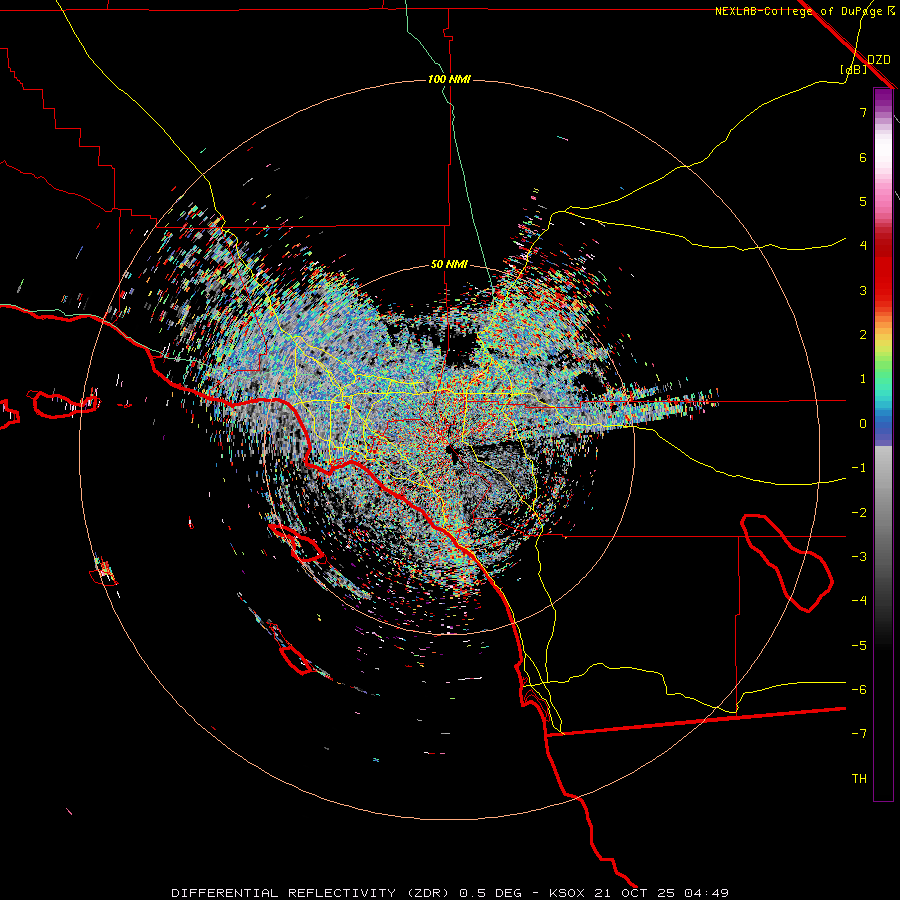The width and height of the screenshot is (900, 900).
Task: Click the 50 NMI range ring label
Action: (x=449, y=265)
